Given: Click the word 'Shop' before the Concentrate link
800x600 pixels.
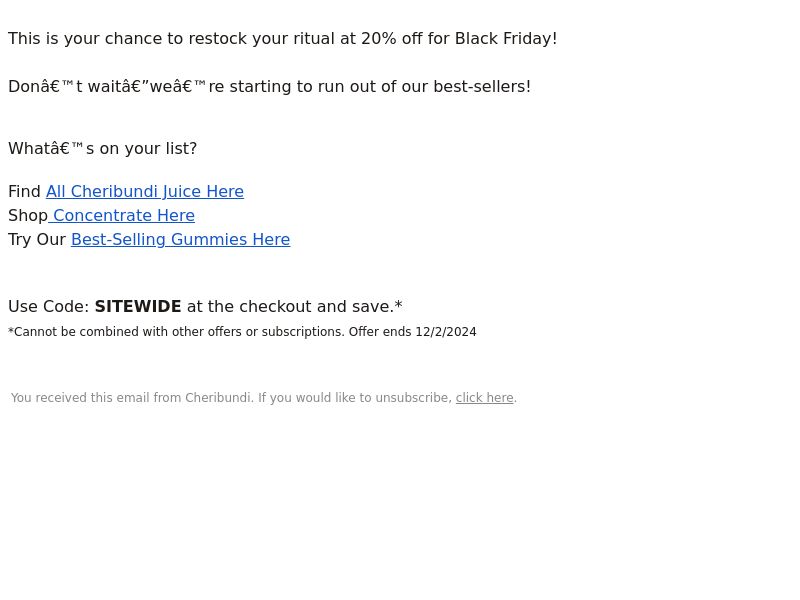Looking at the screenshot, I should pyautogui.click(x=28, y=215).
